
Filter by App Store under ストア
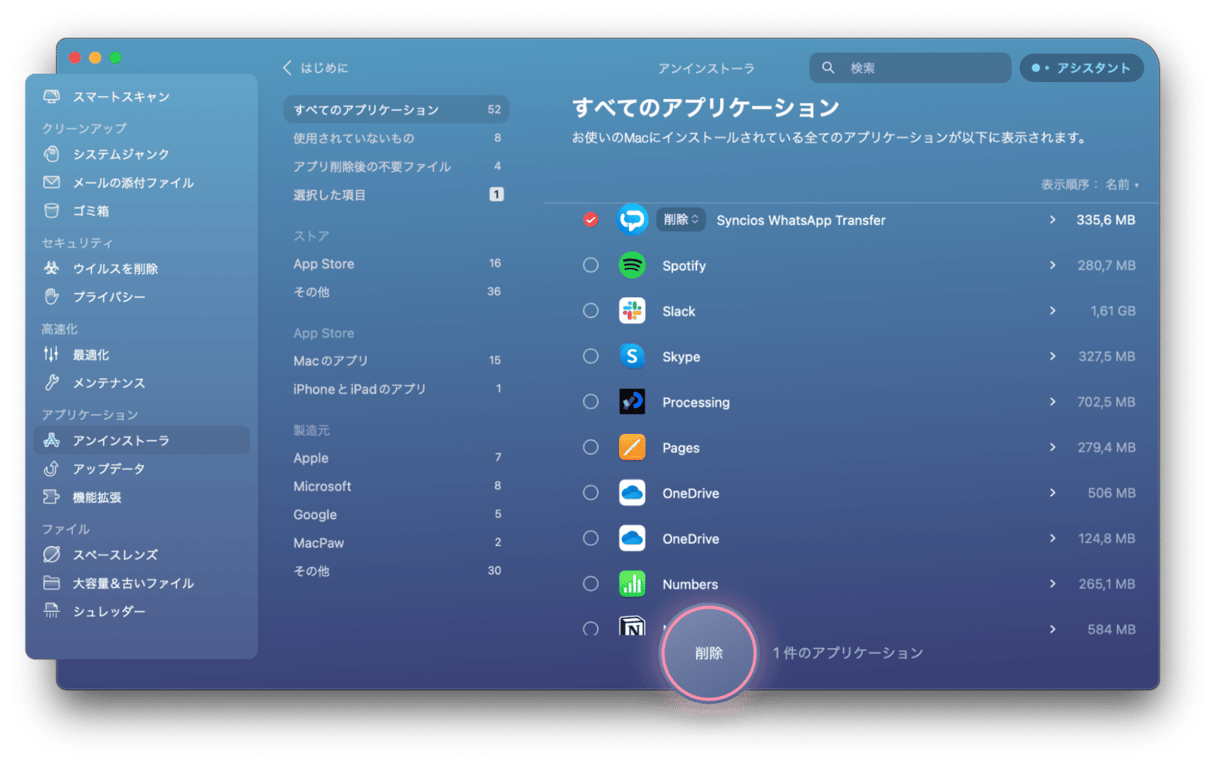tap(397, 264)
